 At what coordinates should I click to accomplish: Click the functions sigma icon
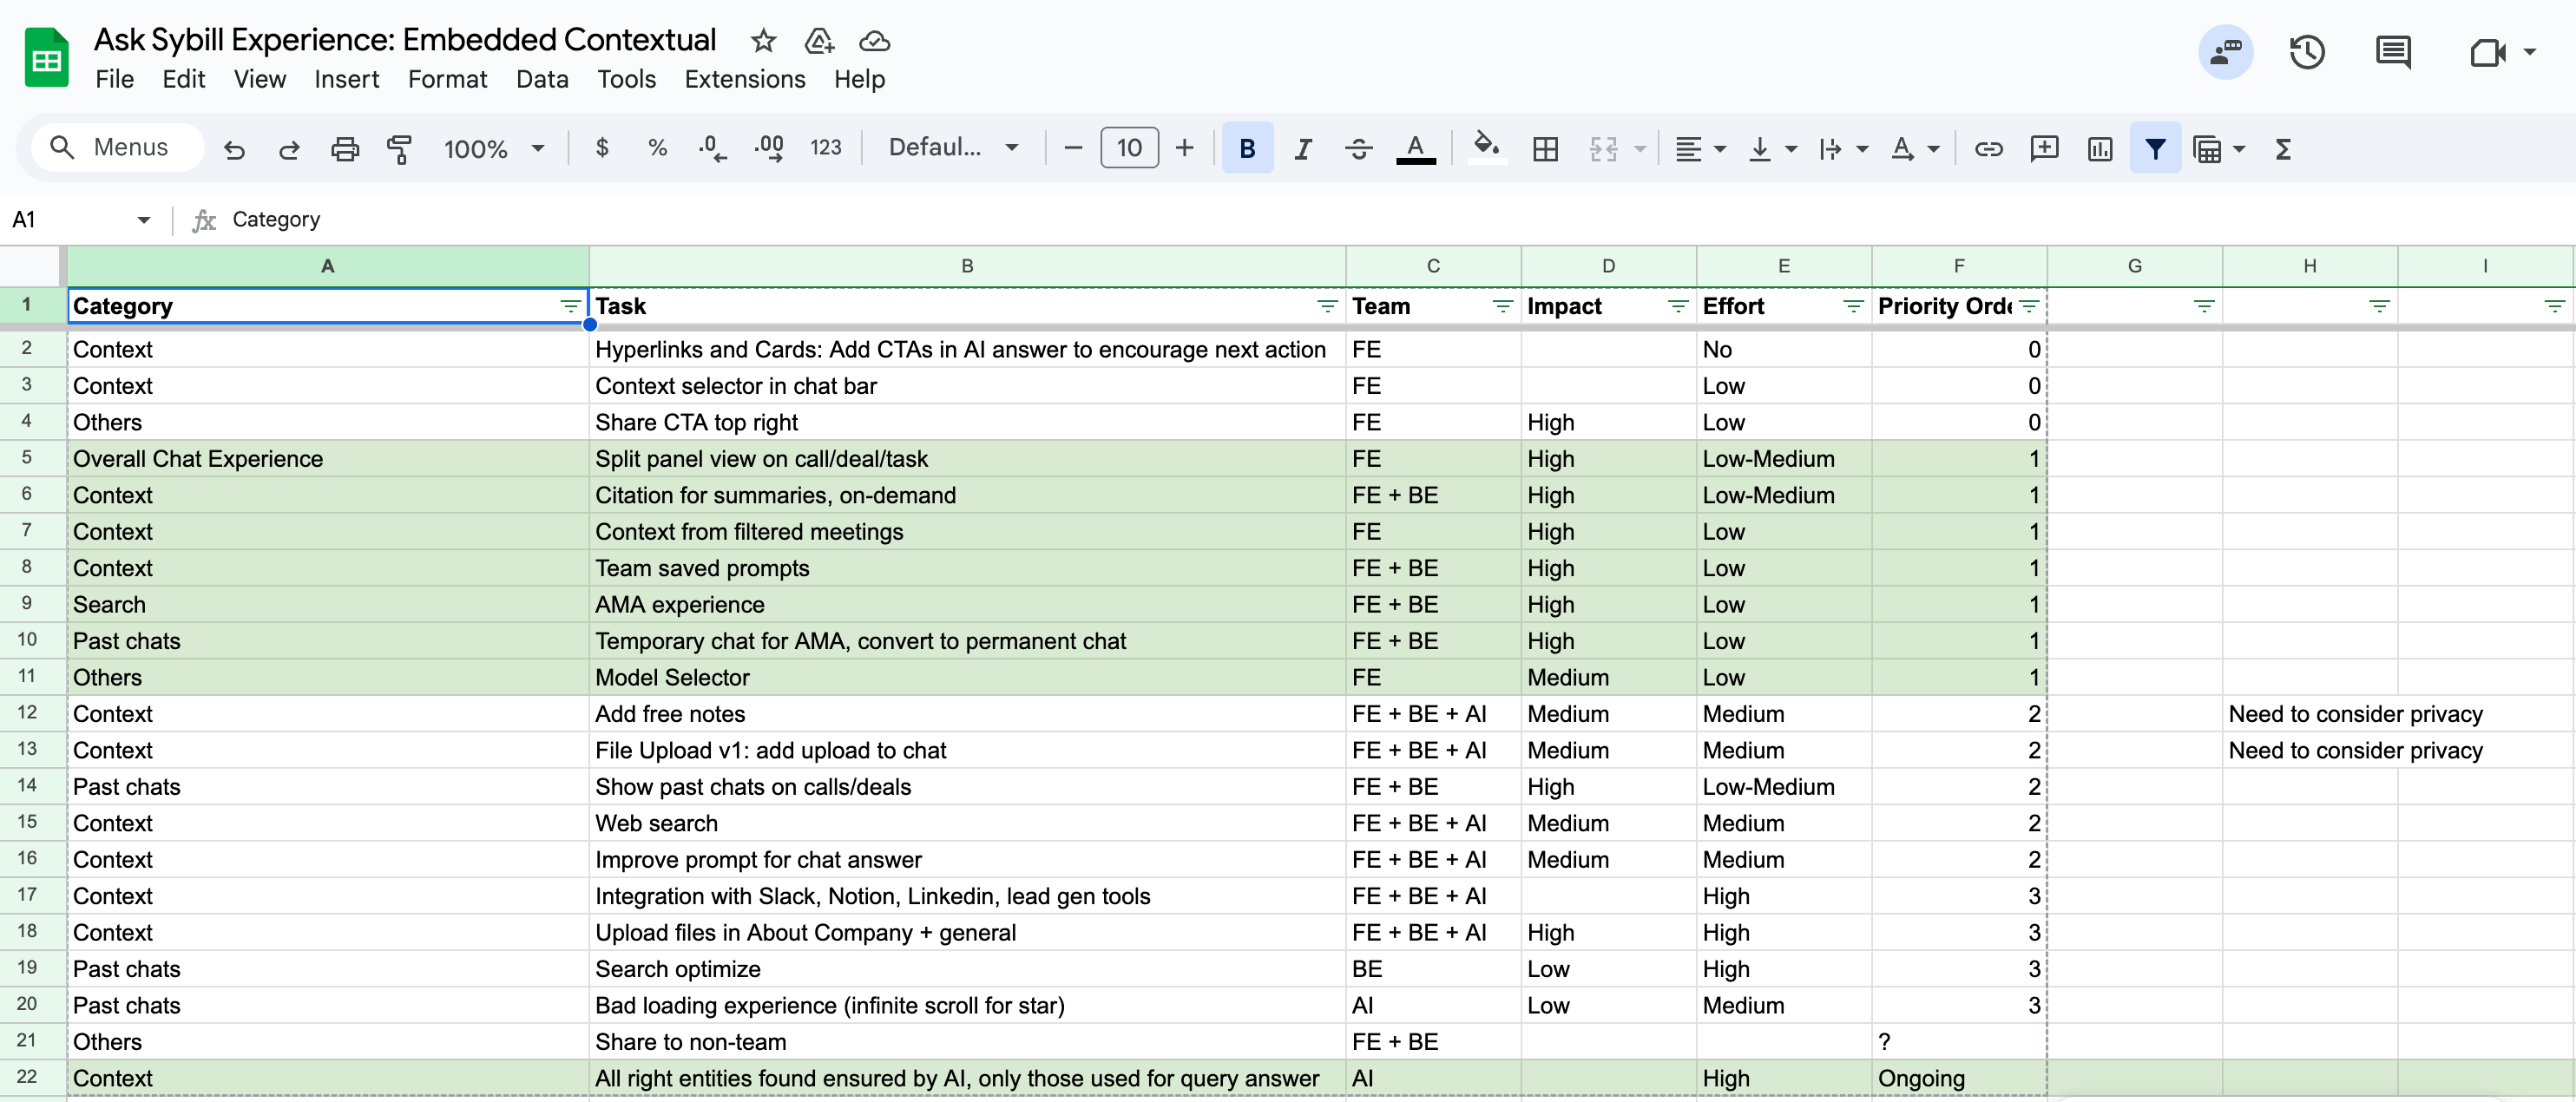pos(2282,149)
